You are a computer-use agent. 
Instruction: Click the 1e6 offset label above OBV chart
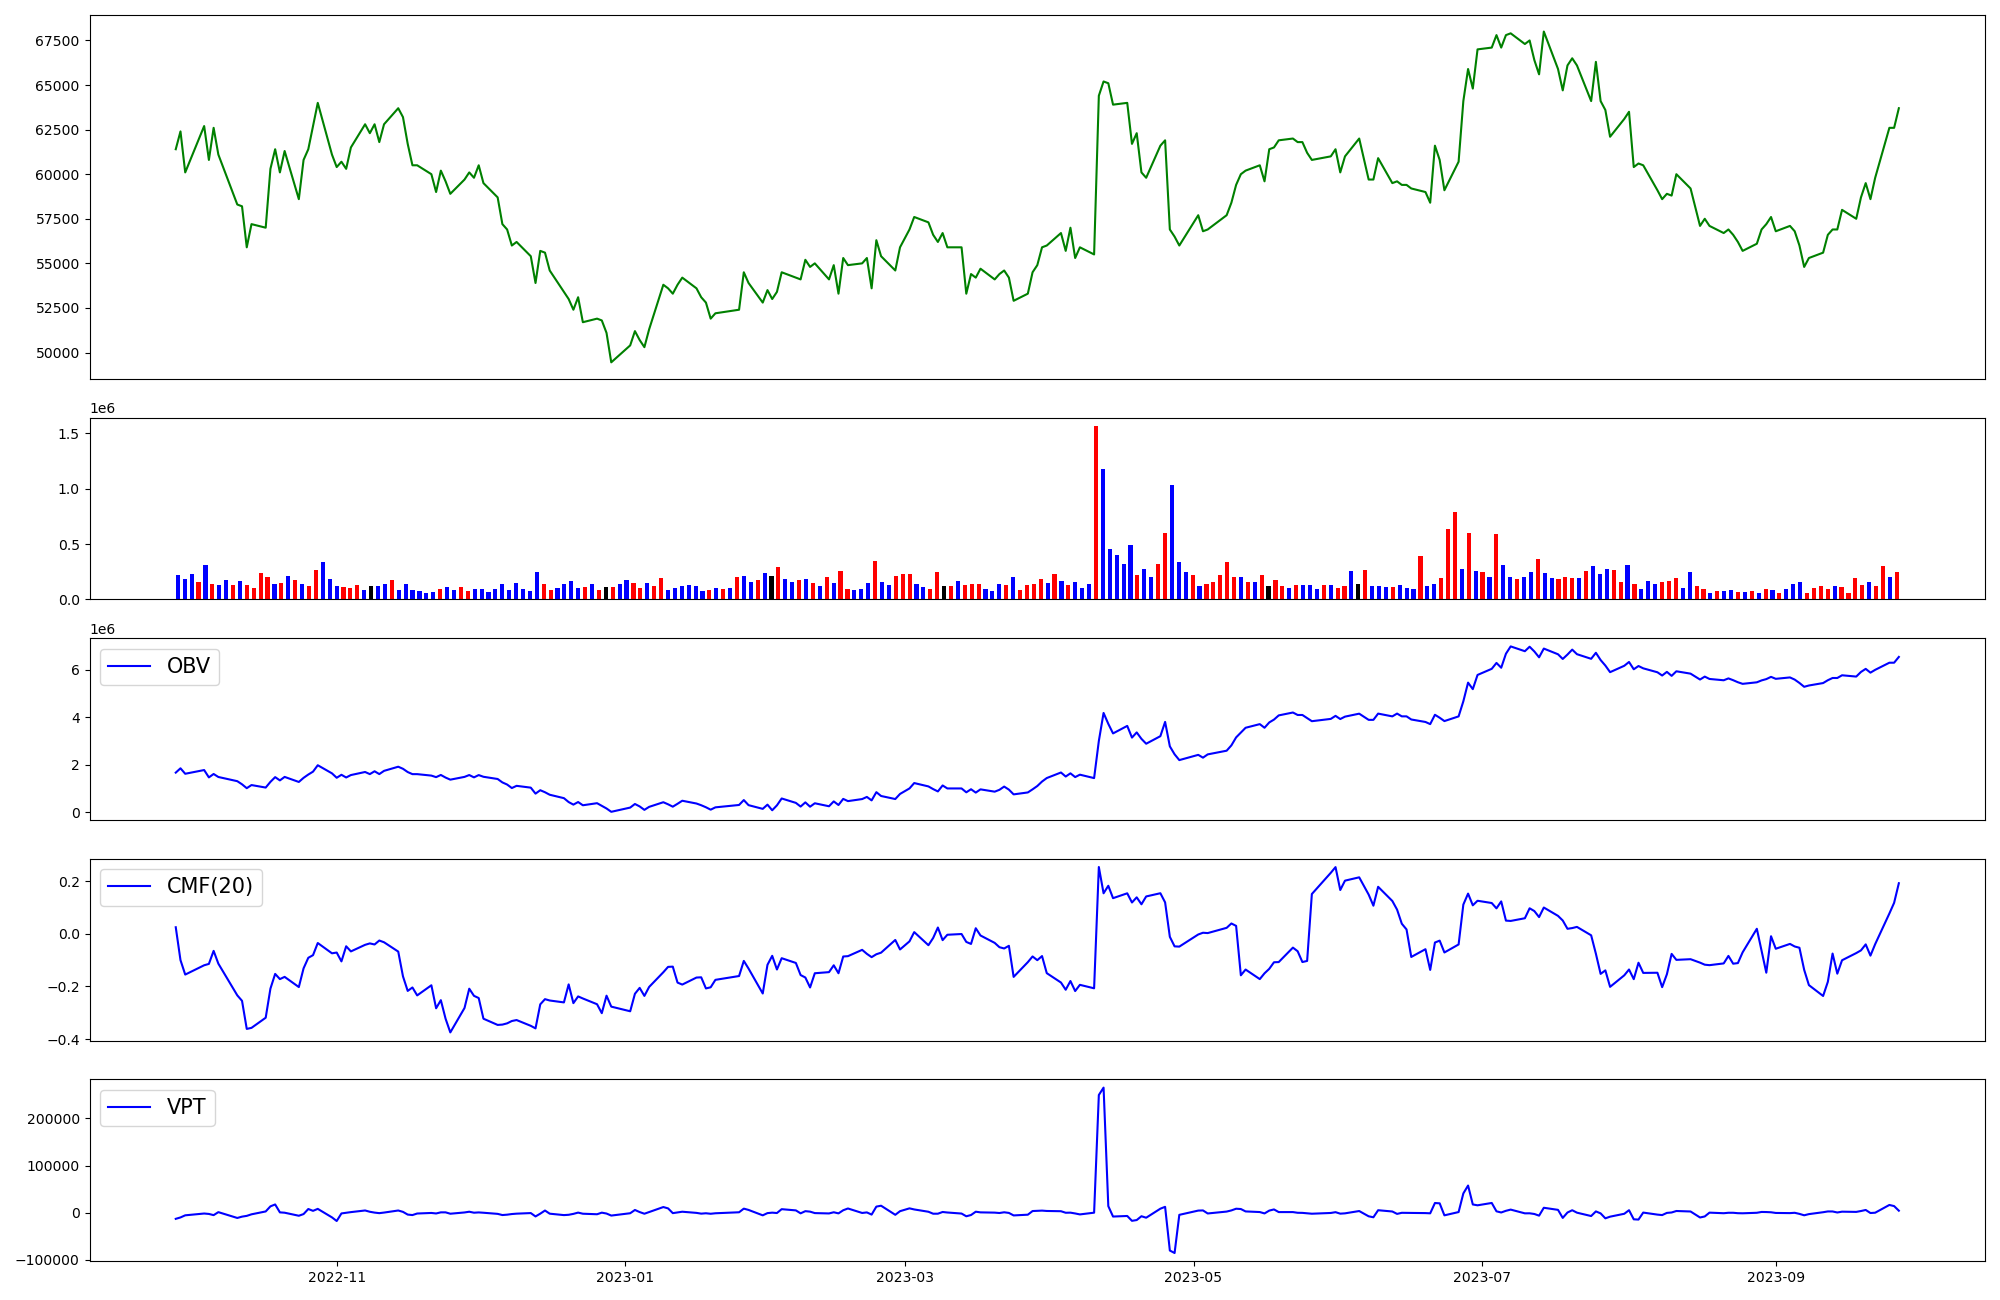click(x=102, y=629)
